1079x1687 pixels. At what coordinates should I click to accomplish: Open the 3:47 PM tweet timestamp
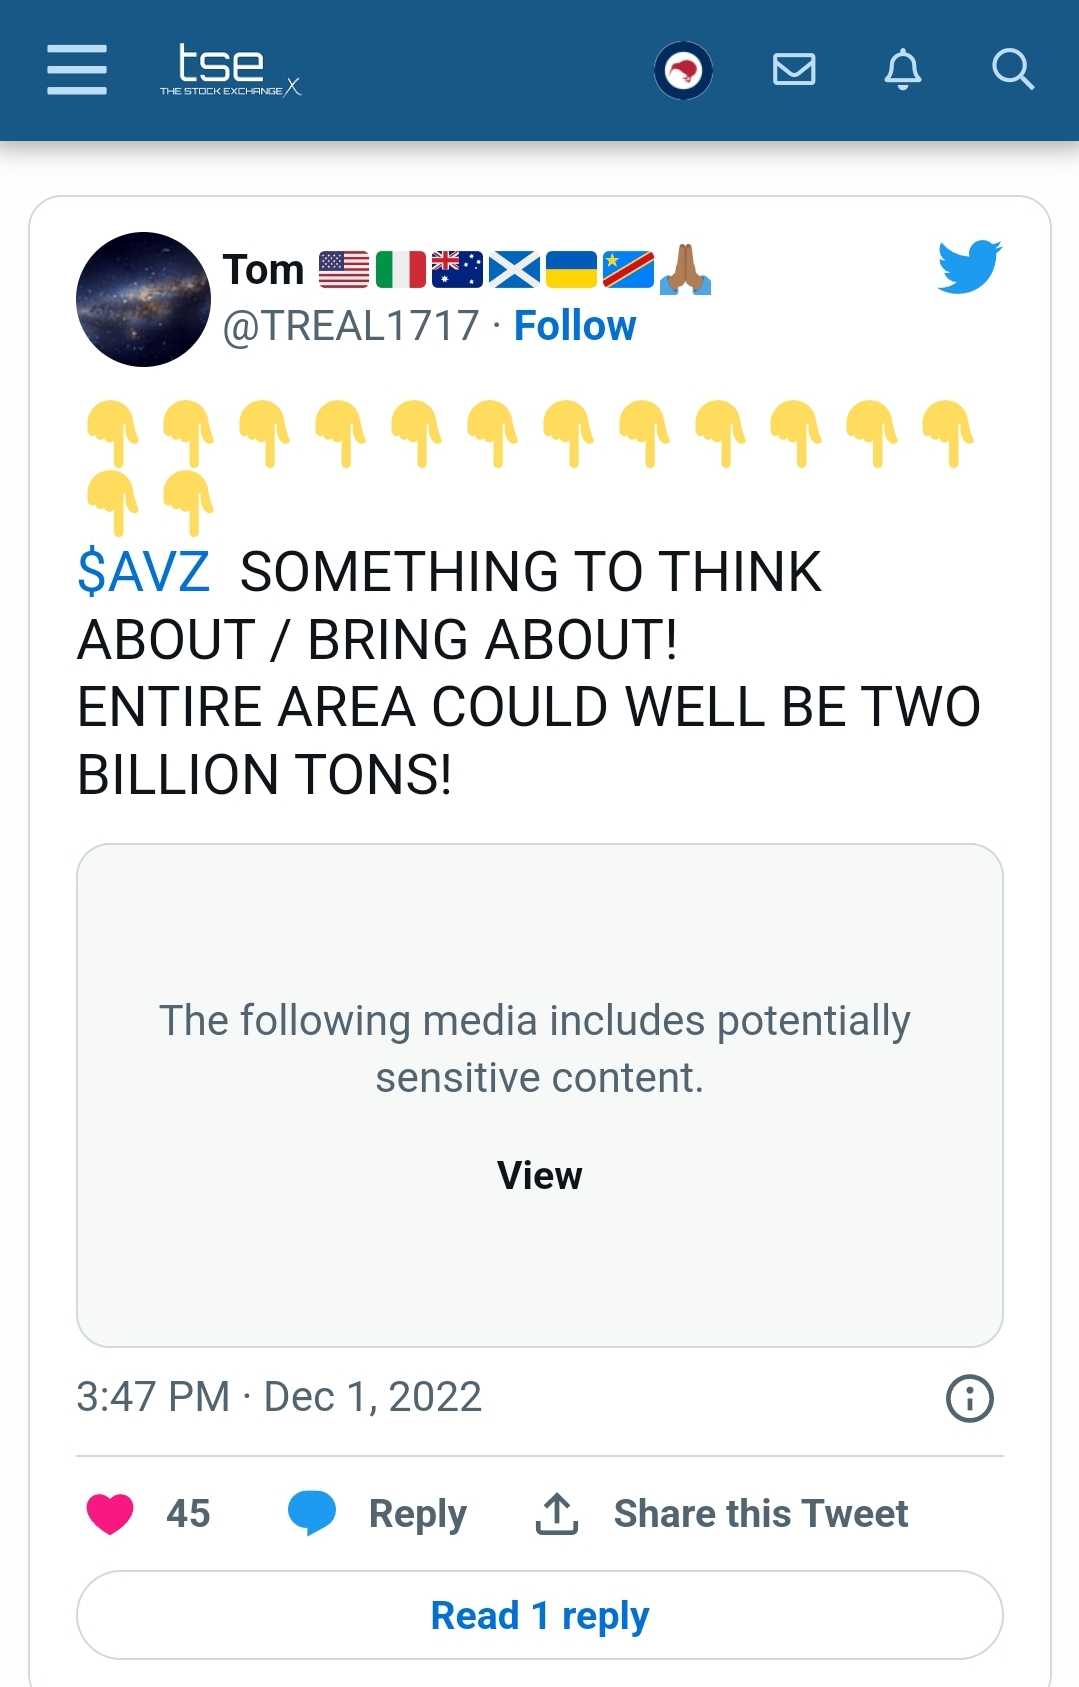(x=279, y=1397)
